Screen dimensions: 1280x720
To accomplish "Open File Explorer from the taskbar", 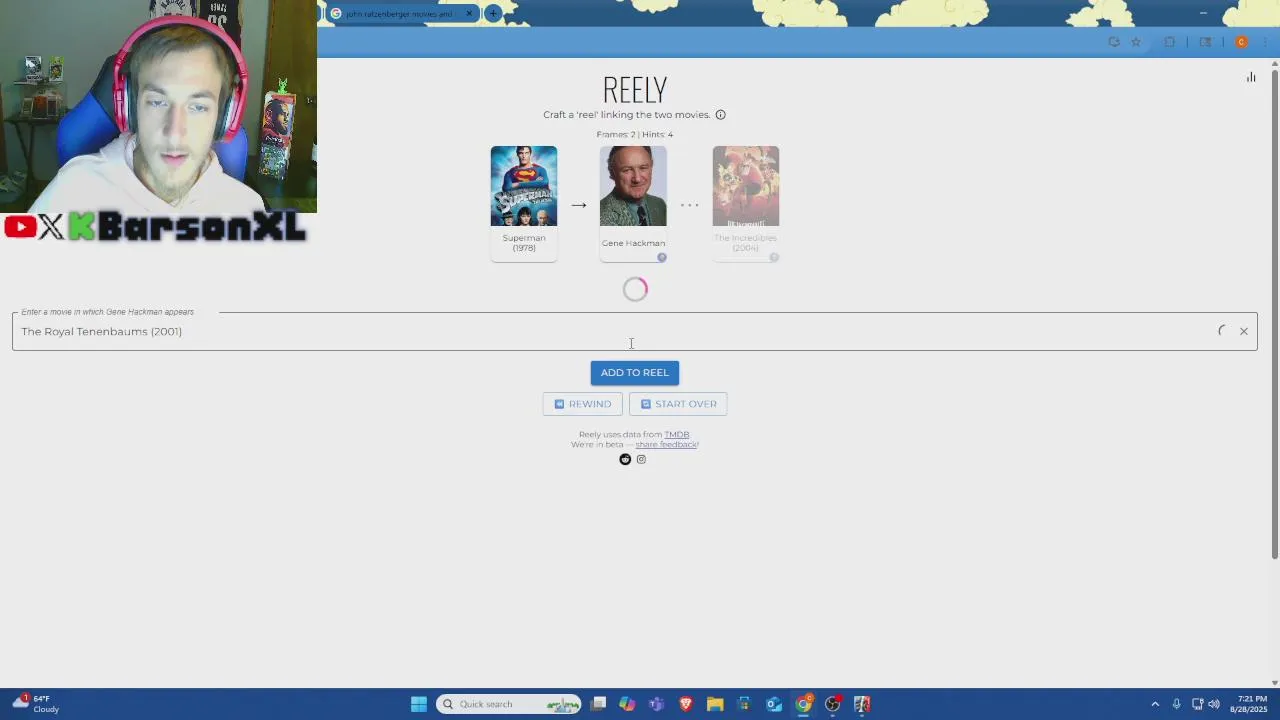I will [715, 704].
